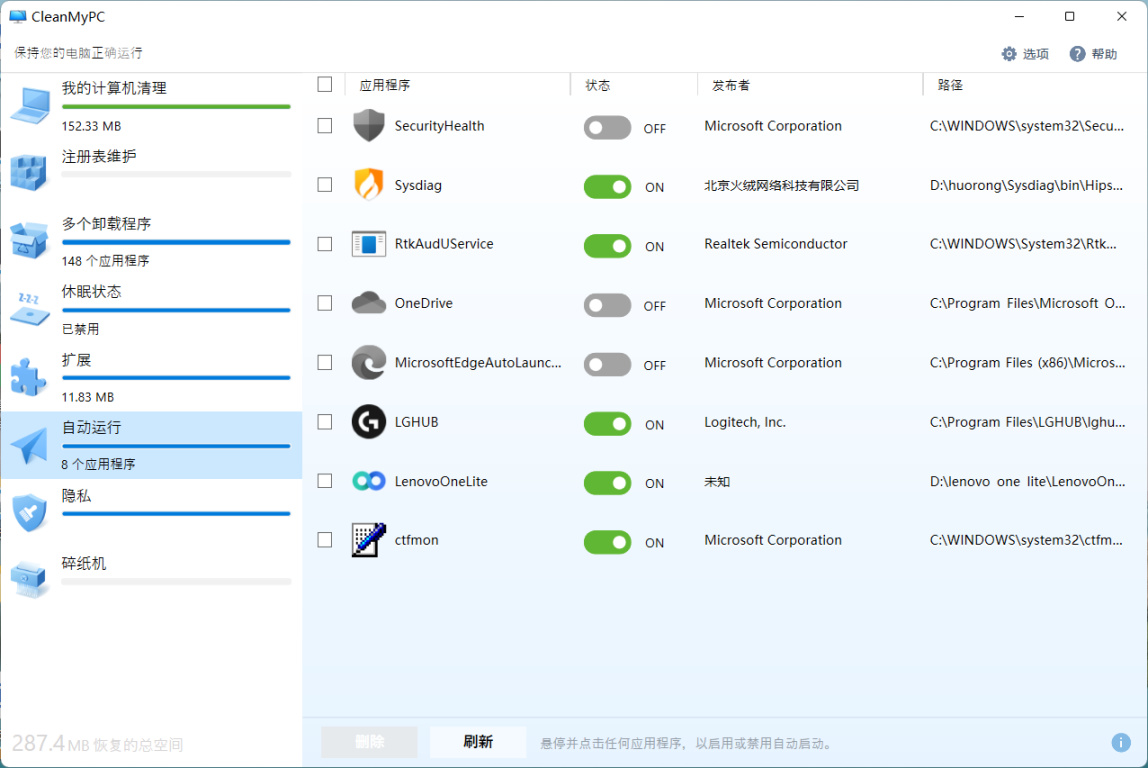Open 扩展 section
This screenshot has width=1148, height=768.
click(151, 377)
